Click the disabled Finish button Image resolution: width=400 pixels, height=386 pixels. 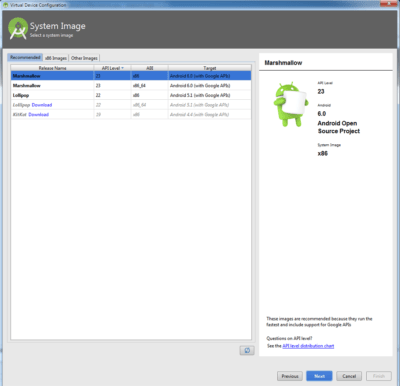(379, 376)
